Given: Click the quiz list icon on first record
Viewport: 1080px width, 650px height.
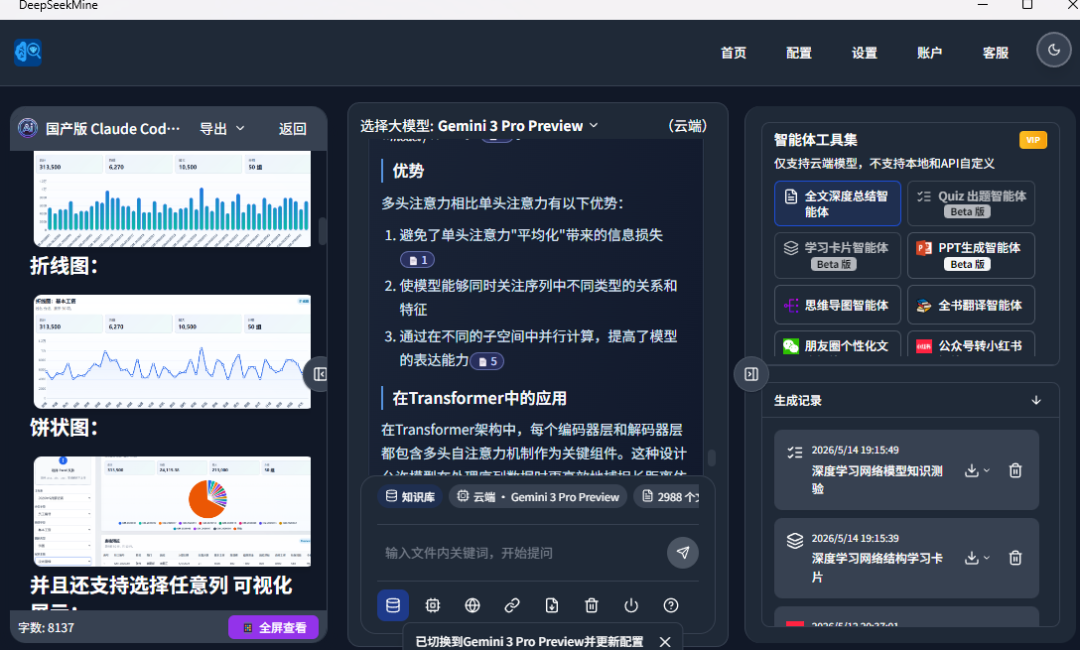Looking at the screenshot, I should [794, 452].
